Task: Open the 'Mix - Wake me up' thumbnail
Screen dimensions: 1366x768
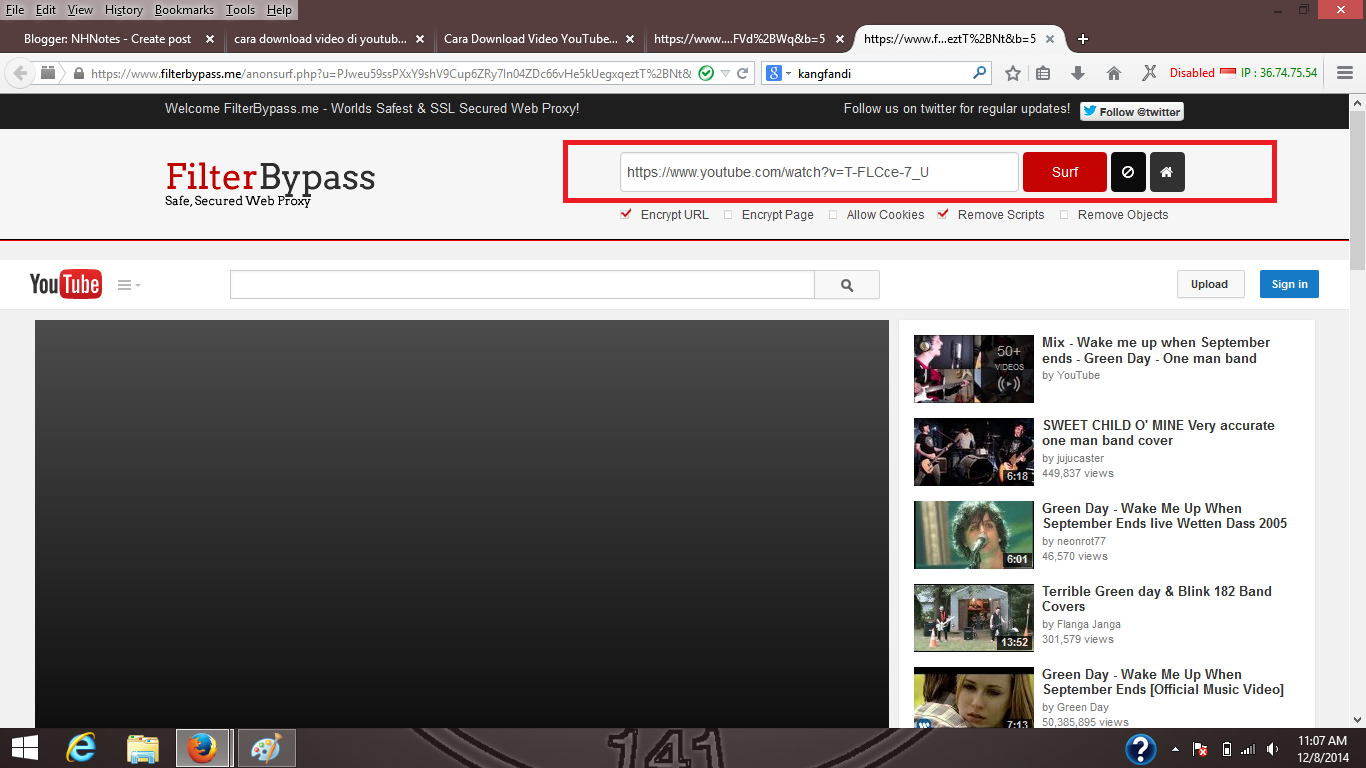Action: [974, 369]
